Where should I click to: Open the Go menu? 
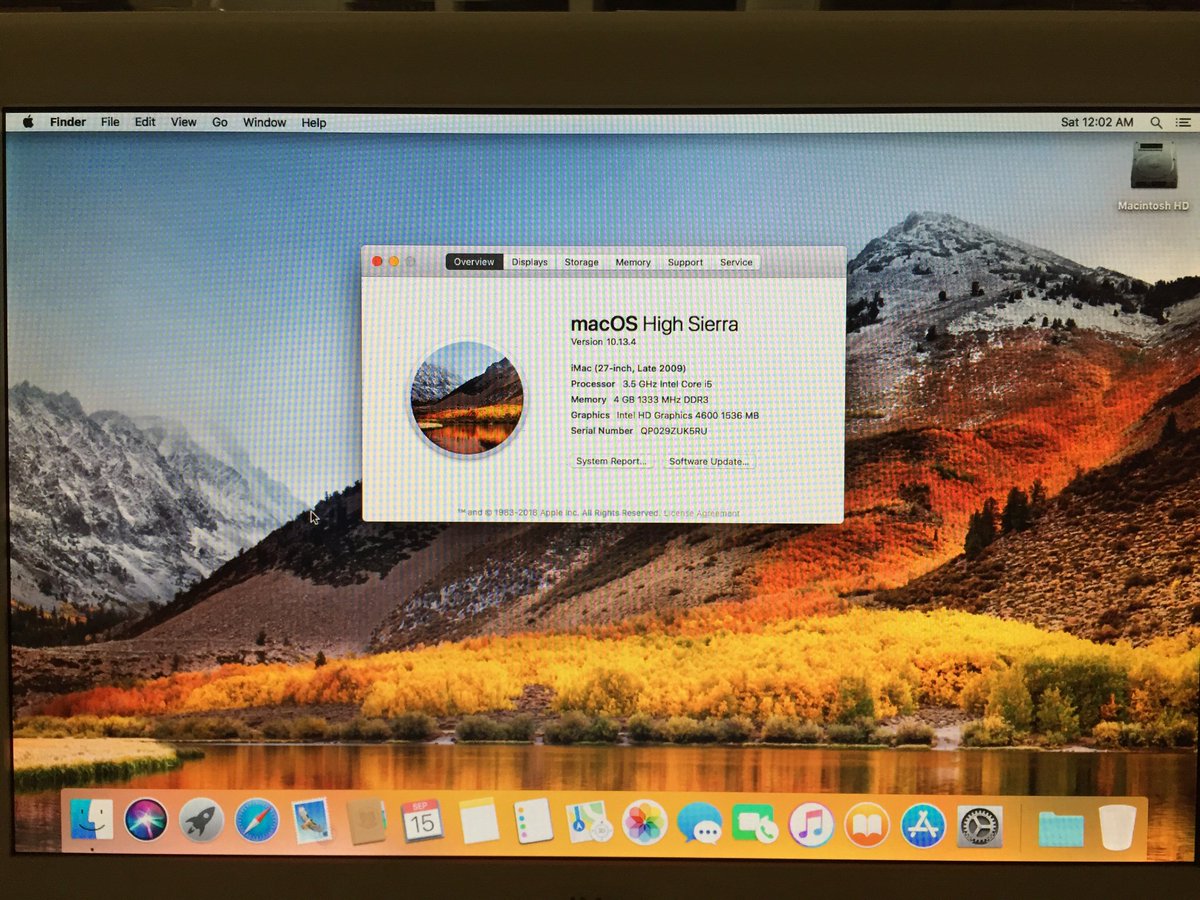(220, 122)
